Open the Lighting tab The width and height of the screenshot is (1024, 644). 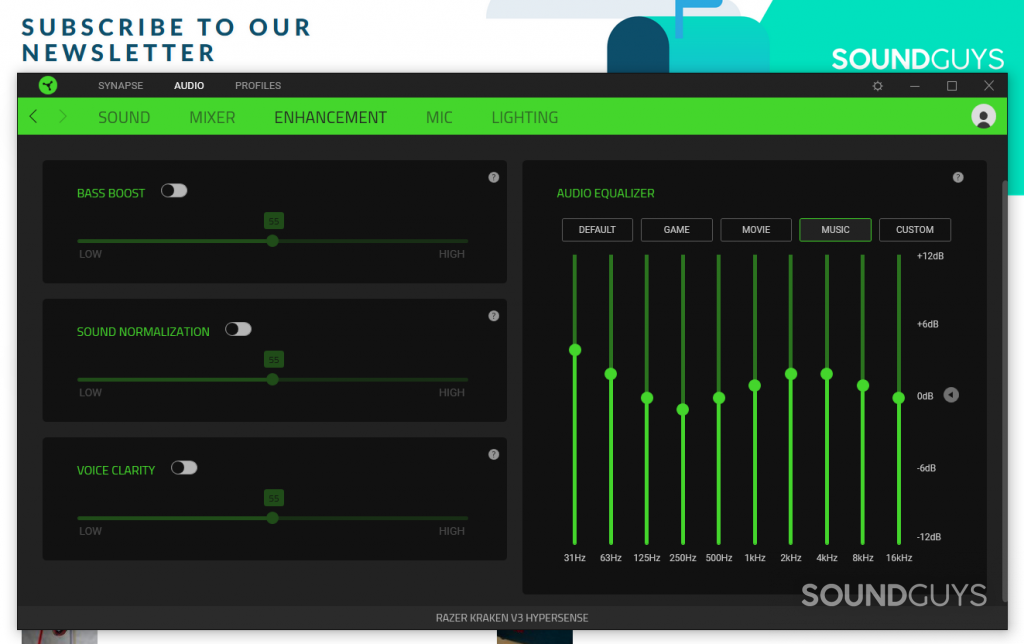click(525, 118)
